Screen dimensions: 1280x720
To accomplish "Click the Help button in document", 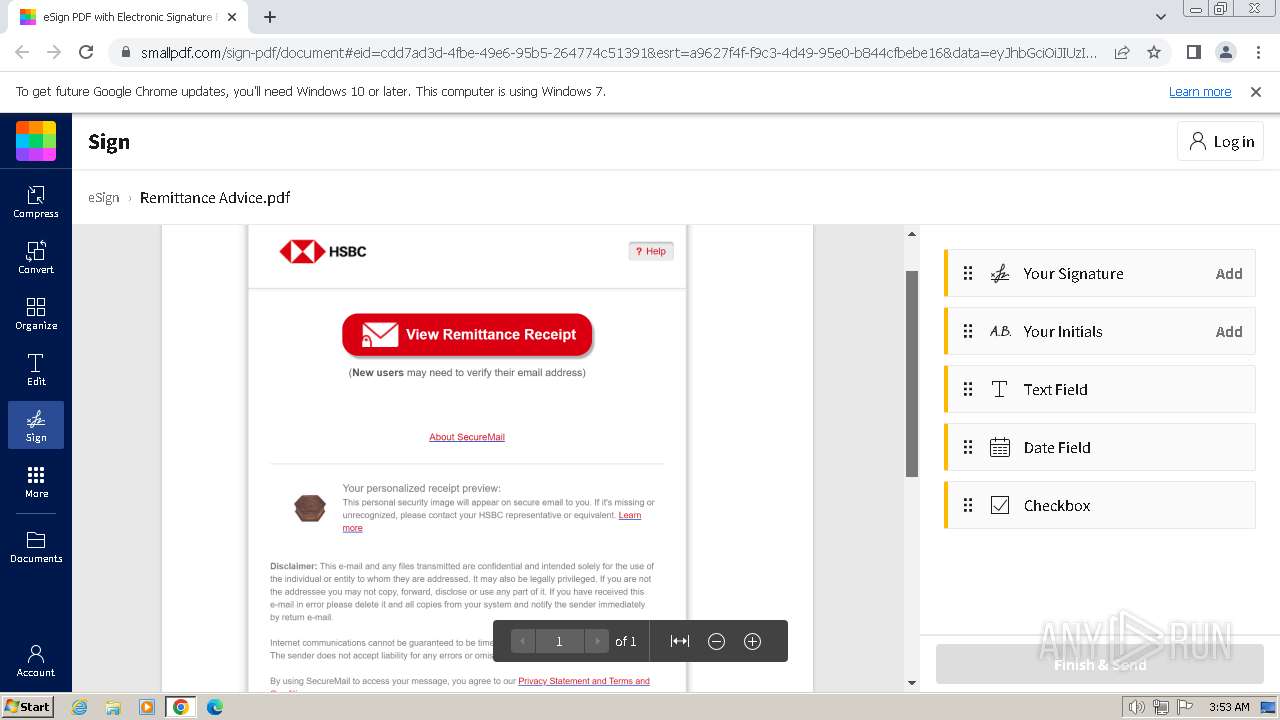I will [x=651, y=251].
